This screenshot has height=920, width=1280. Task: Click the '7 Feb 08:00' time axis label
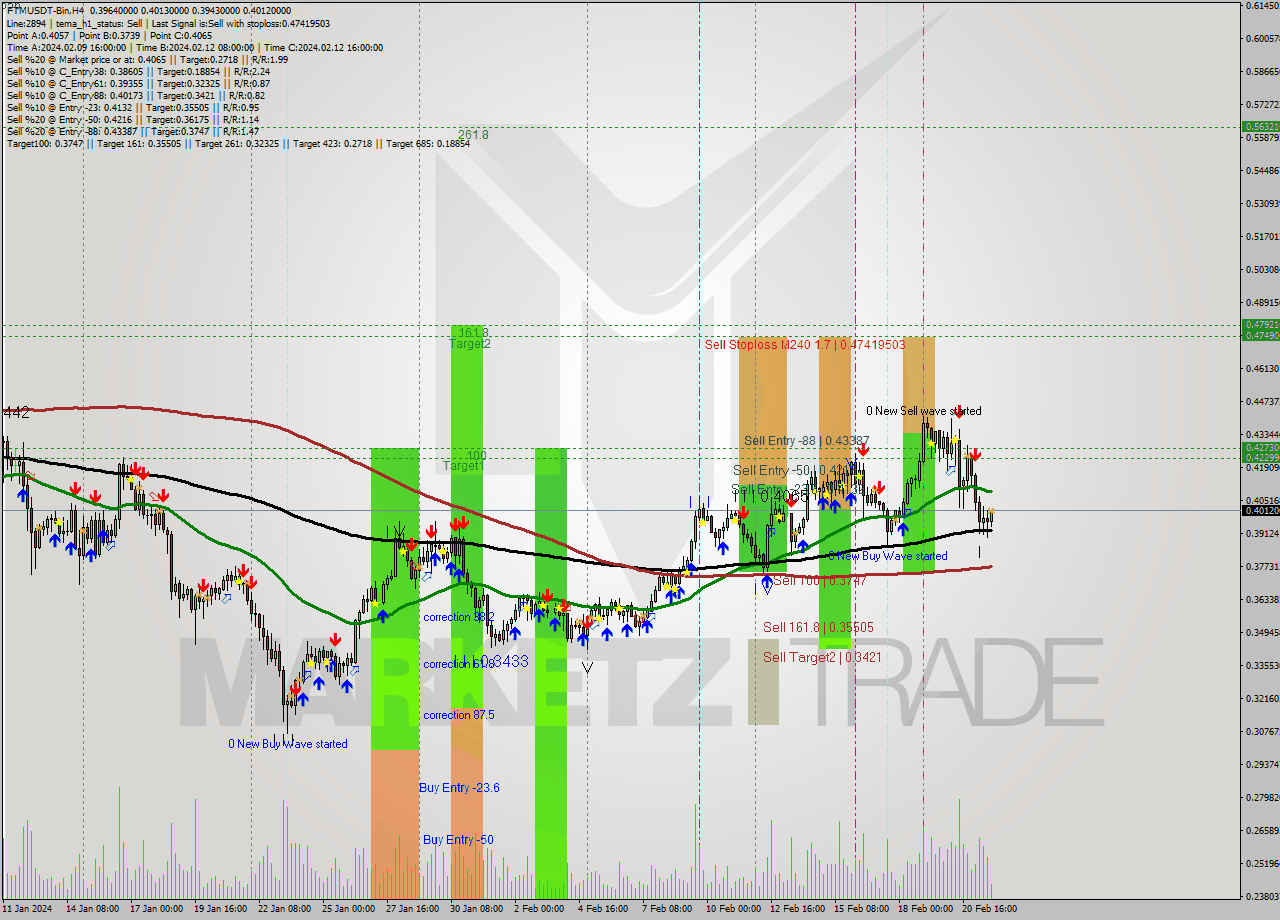[x=666, y=909]
